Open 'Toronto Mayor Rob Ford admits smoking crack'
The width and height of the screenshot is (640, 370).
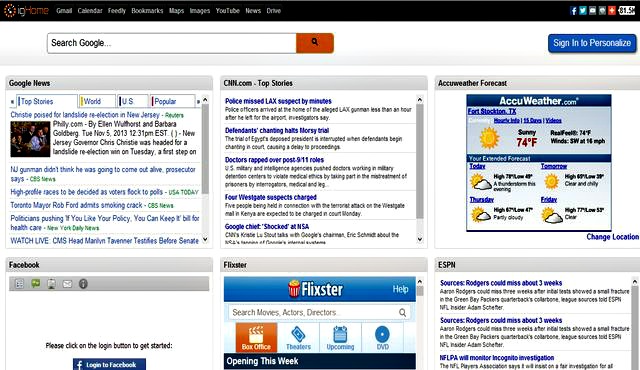tap(76, 205)
